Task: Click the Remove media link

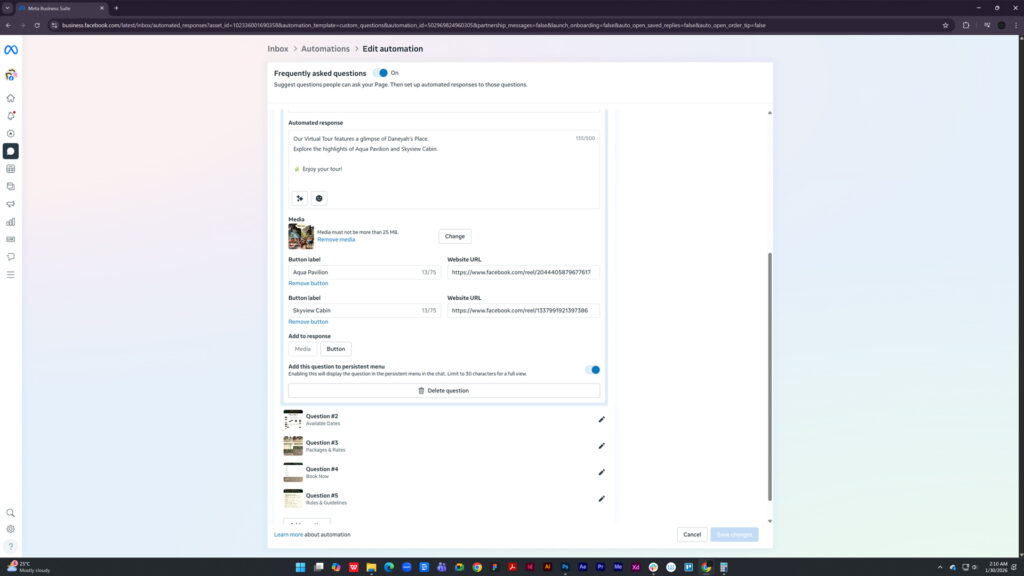Action: click(336, 240)
